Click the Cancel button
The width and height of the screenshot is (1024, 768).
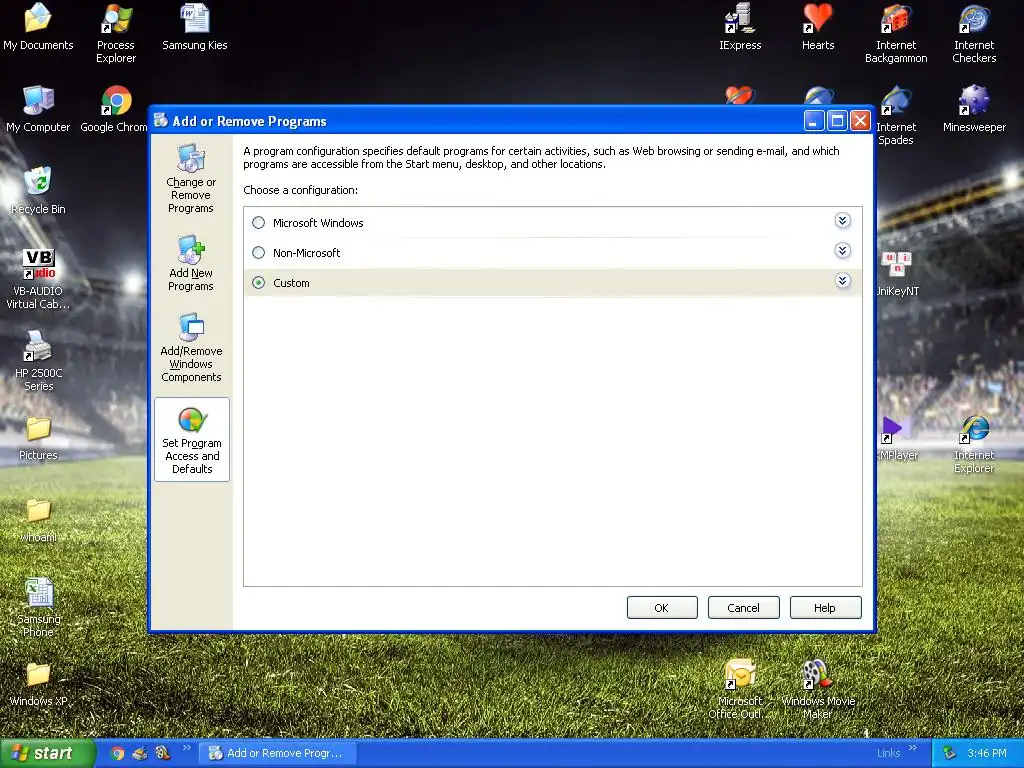point(743,608)
